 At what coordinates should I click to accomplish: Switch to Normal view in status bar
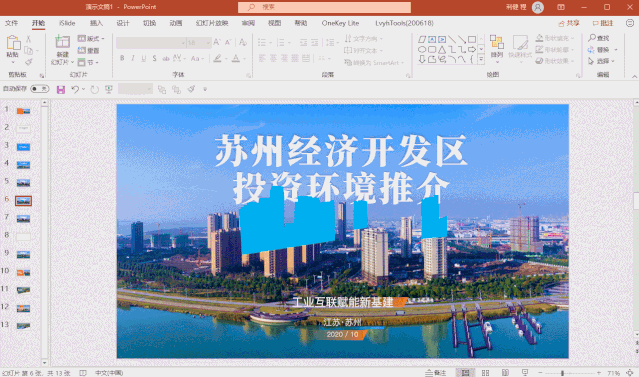[465, 373]
